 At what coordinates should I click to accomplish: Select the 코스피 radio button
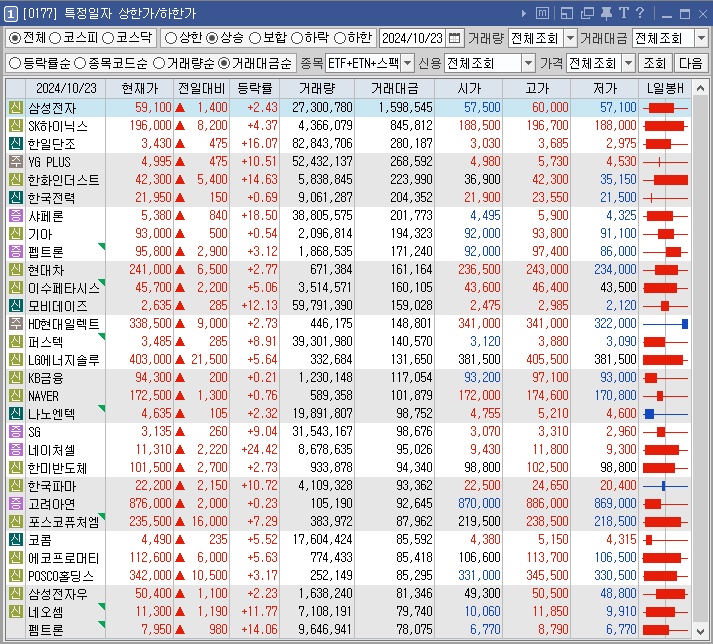[55, 38]
